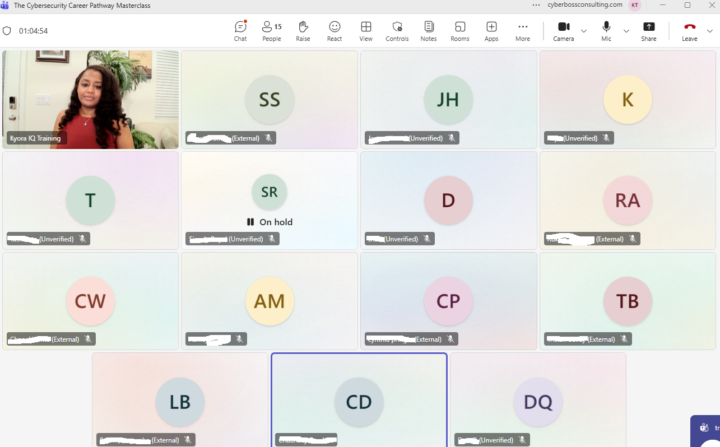Select the CD participant avatar
Screen dimensions: 720x447
(359, 402)
